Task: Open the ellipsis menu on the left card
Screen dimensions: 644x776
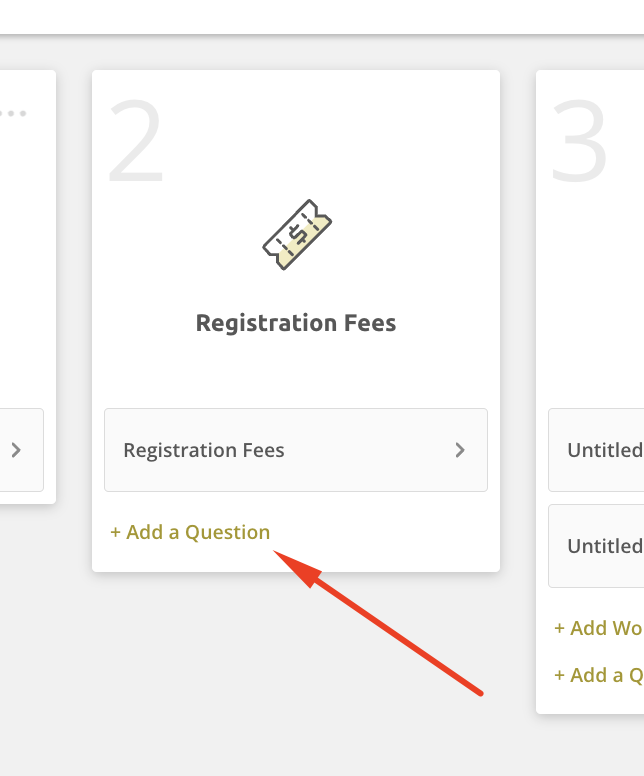Action: click(x=13, y=113)
